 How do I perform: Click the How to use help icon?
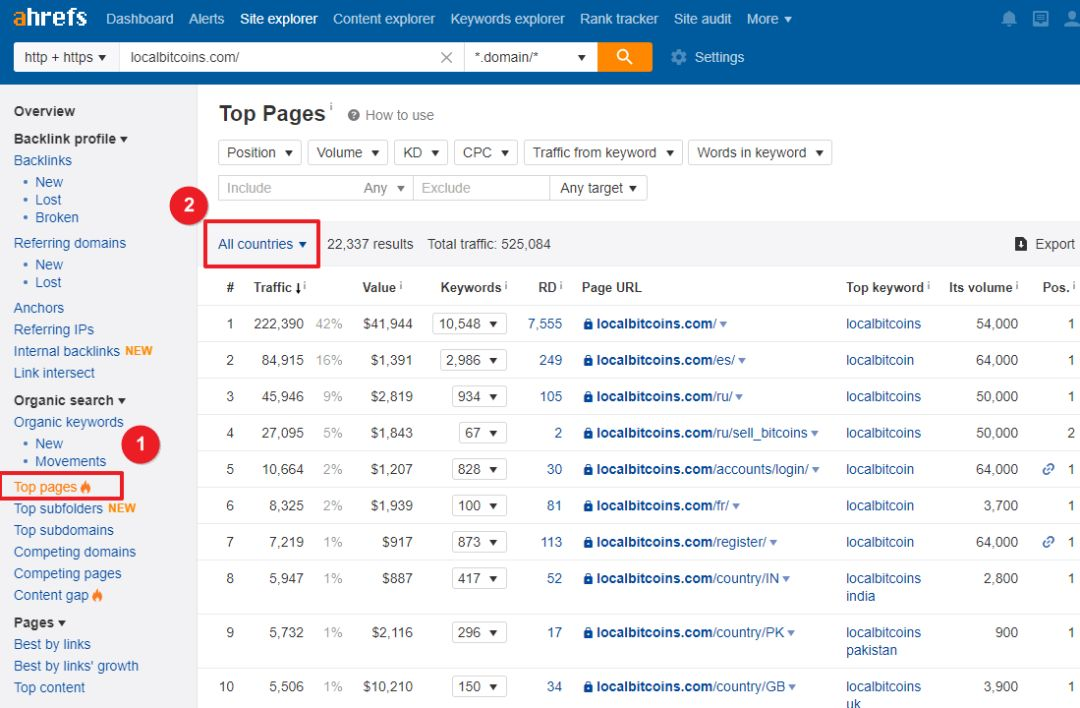point(353,115)
